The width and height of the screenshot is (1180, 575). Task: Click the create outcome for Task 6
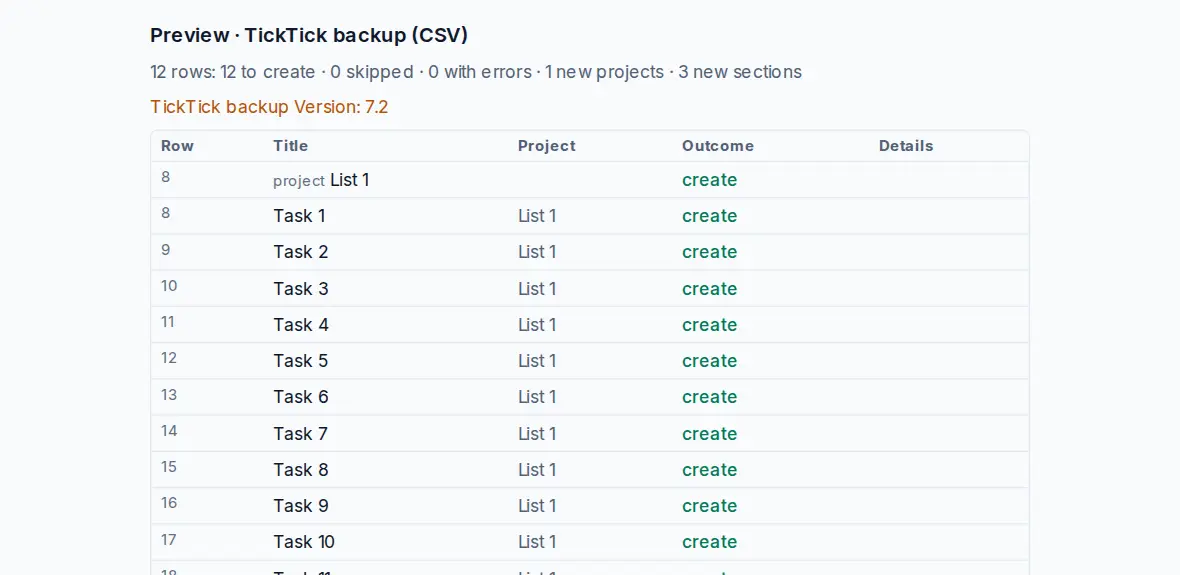tap(710, 397)
